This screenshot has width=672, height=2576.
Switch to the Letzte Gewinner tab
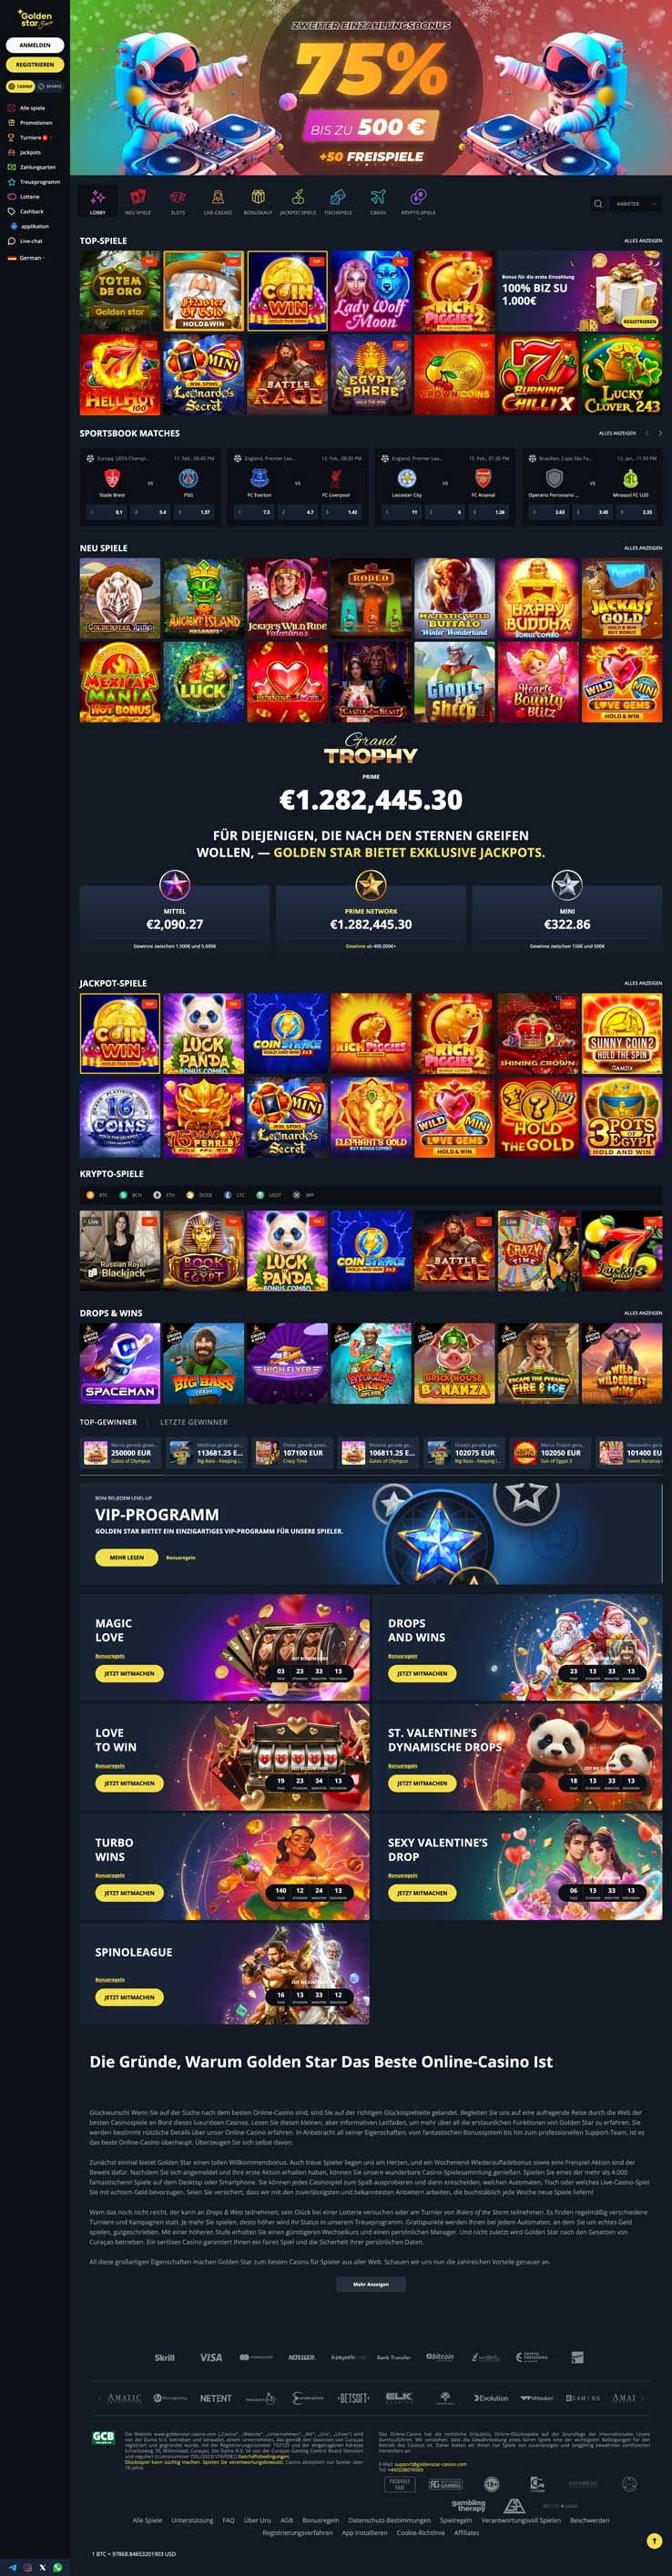click(x=194, y=1421)
